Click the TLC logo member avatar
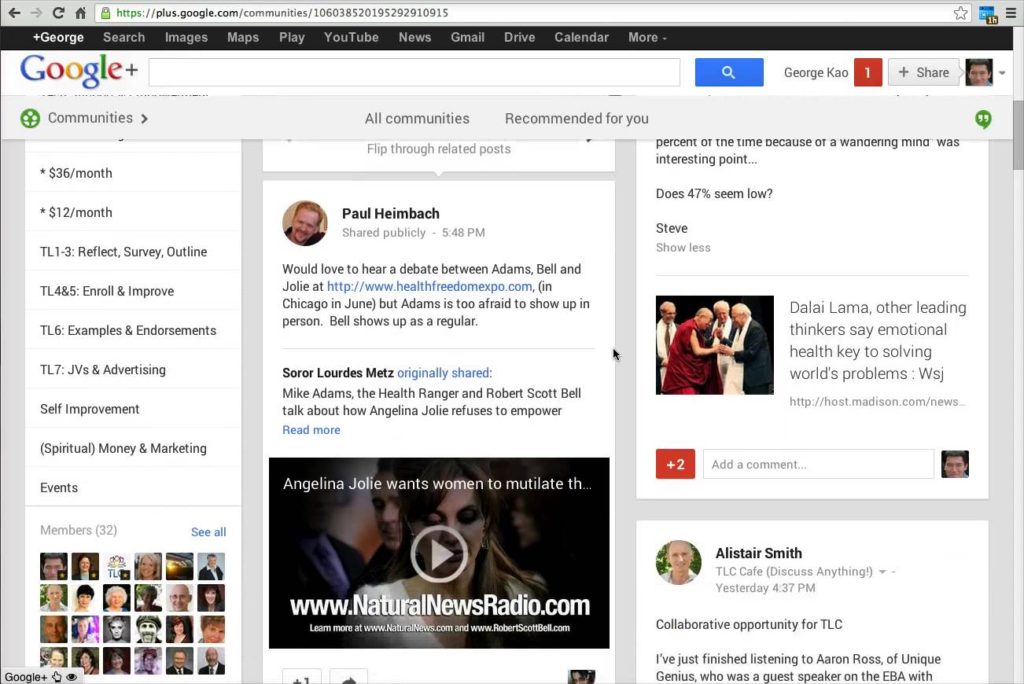The width and height of the screenshot is (1024, 684). (x=116, y=566)
